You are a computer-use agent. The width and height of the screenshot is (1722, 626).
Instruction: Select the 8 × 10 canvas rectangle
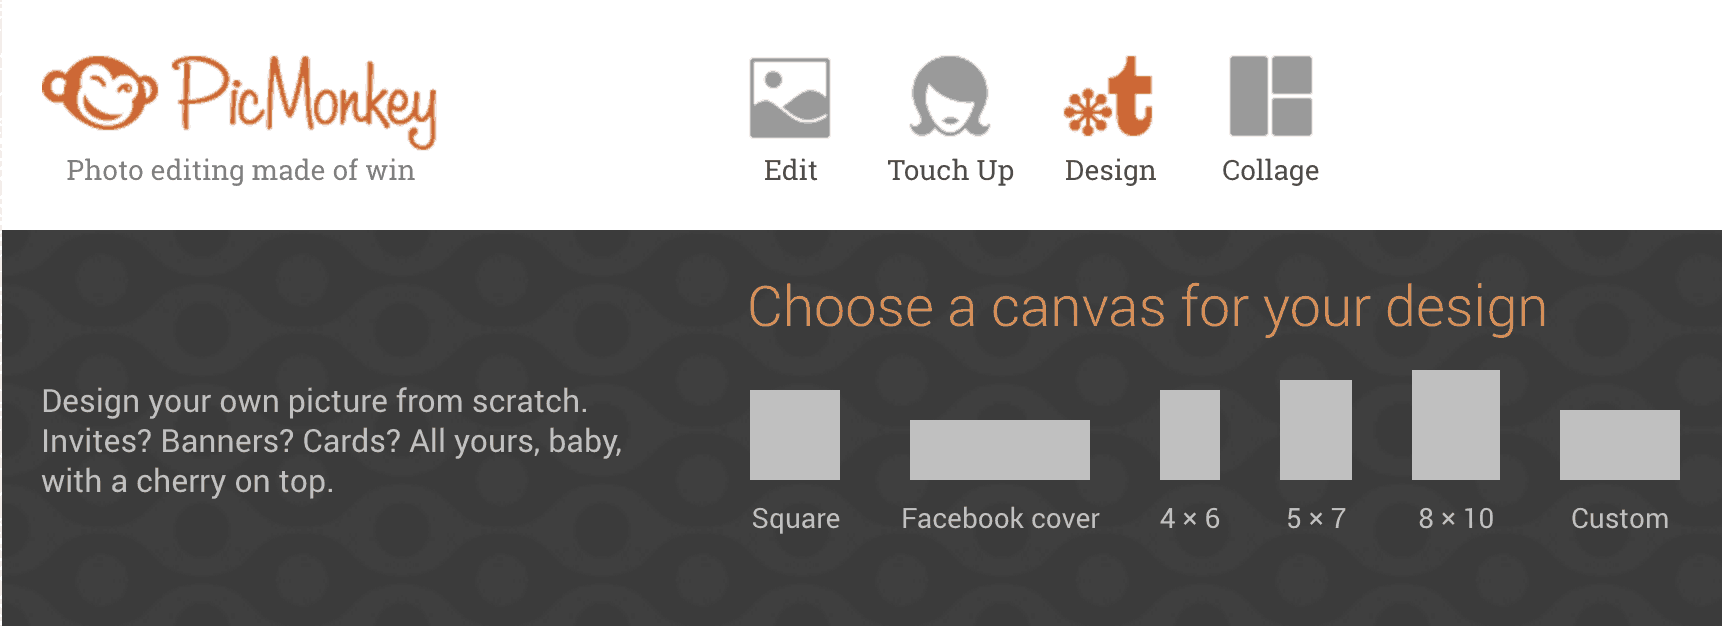(1456, 425)
